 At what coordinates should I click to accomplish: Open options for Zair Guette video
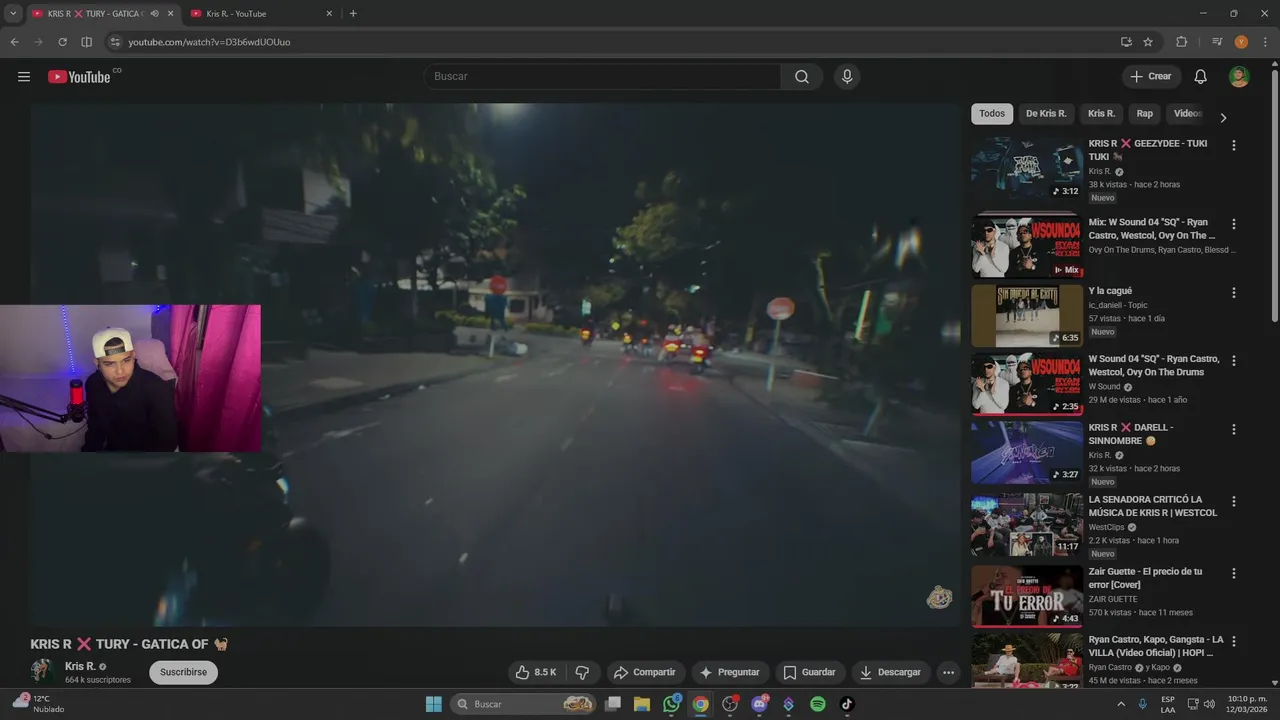(x=1233, y=573)
